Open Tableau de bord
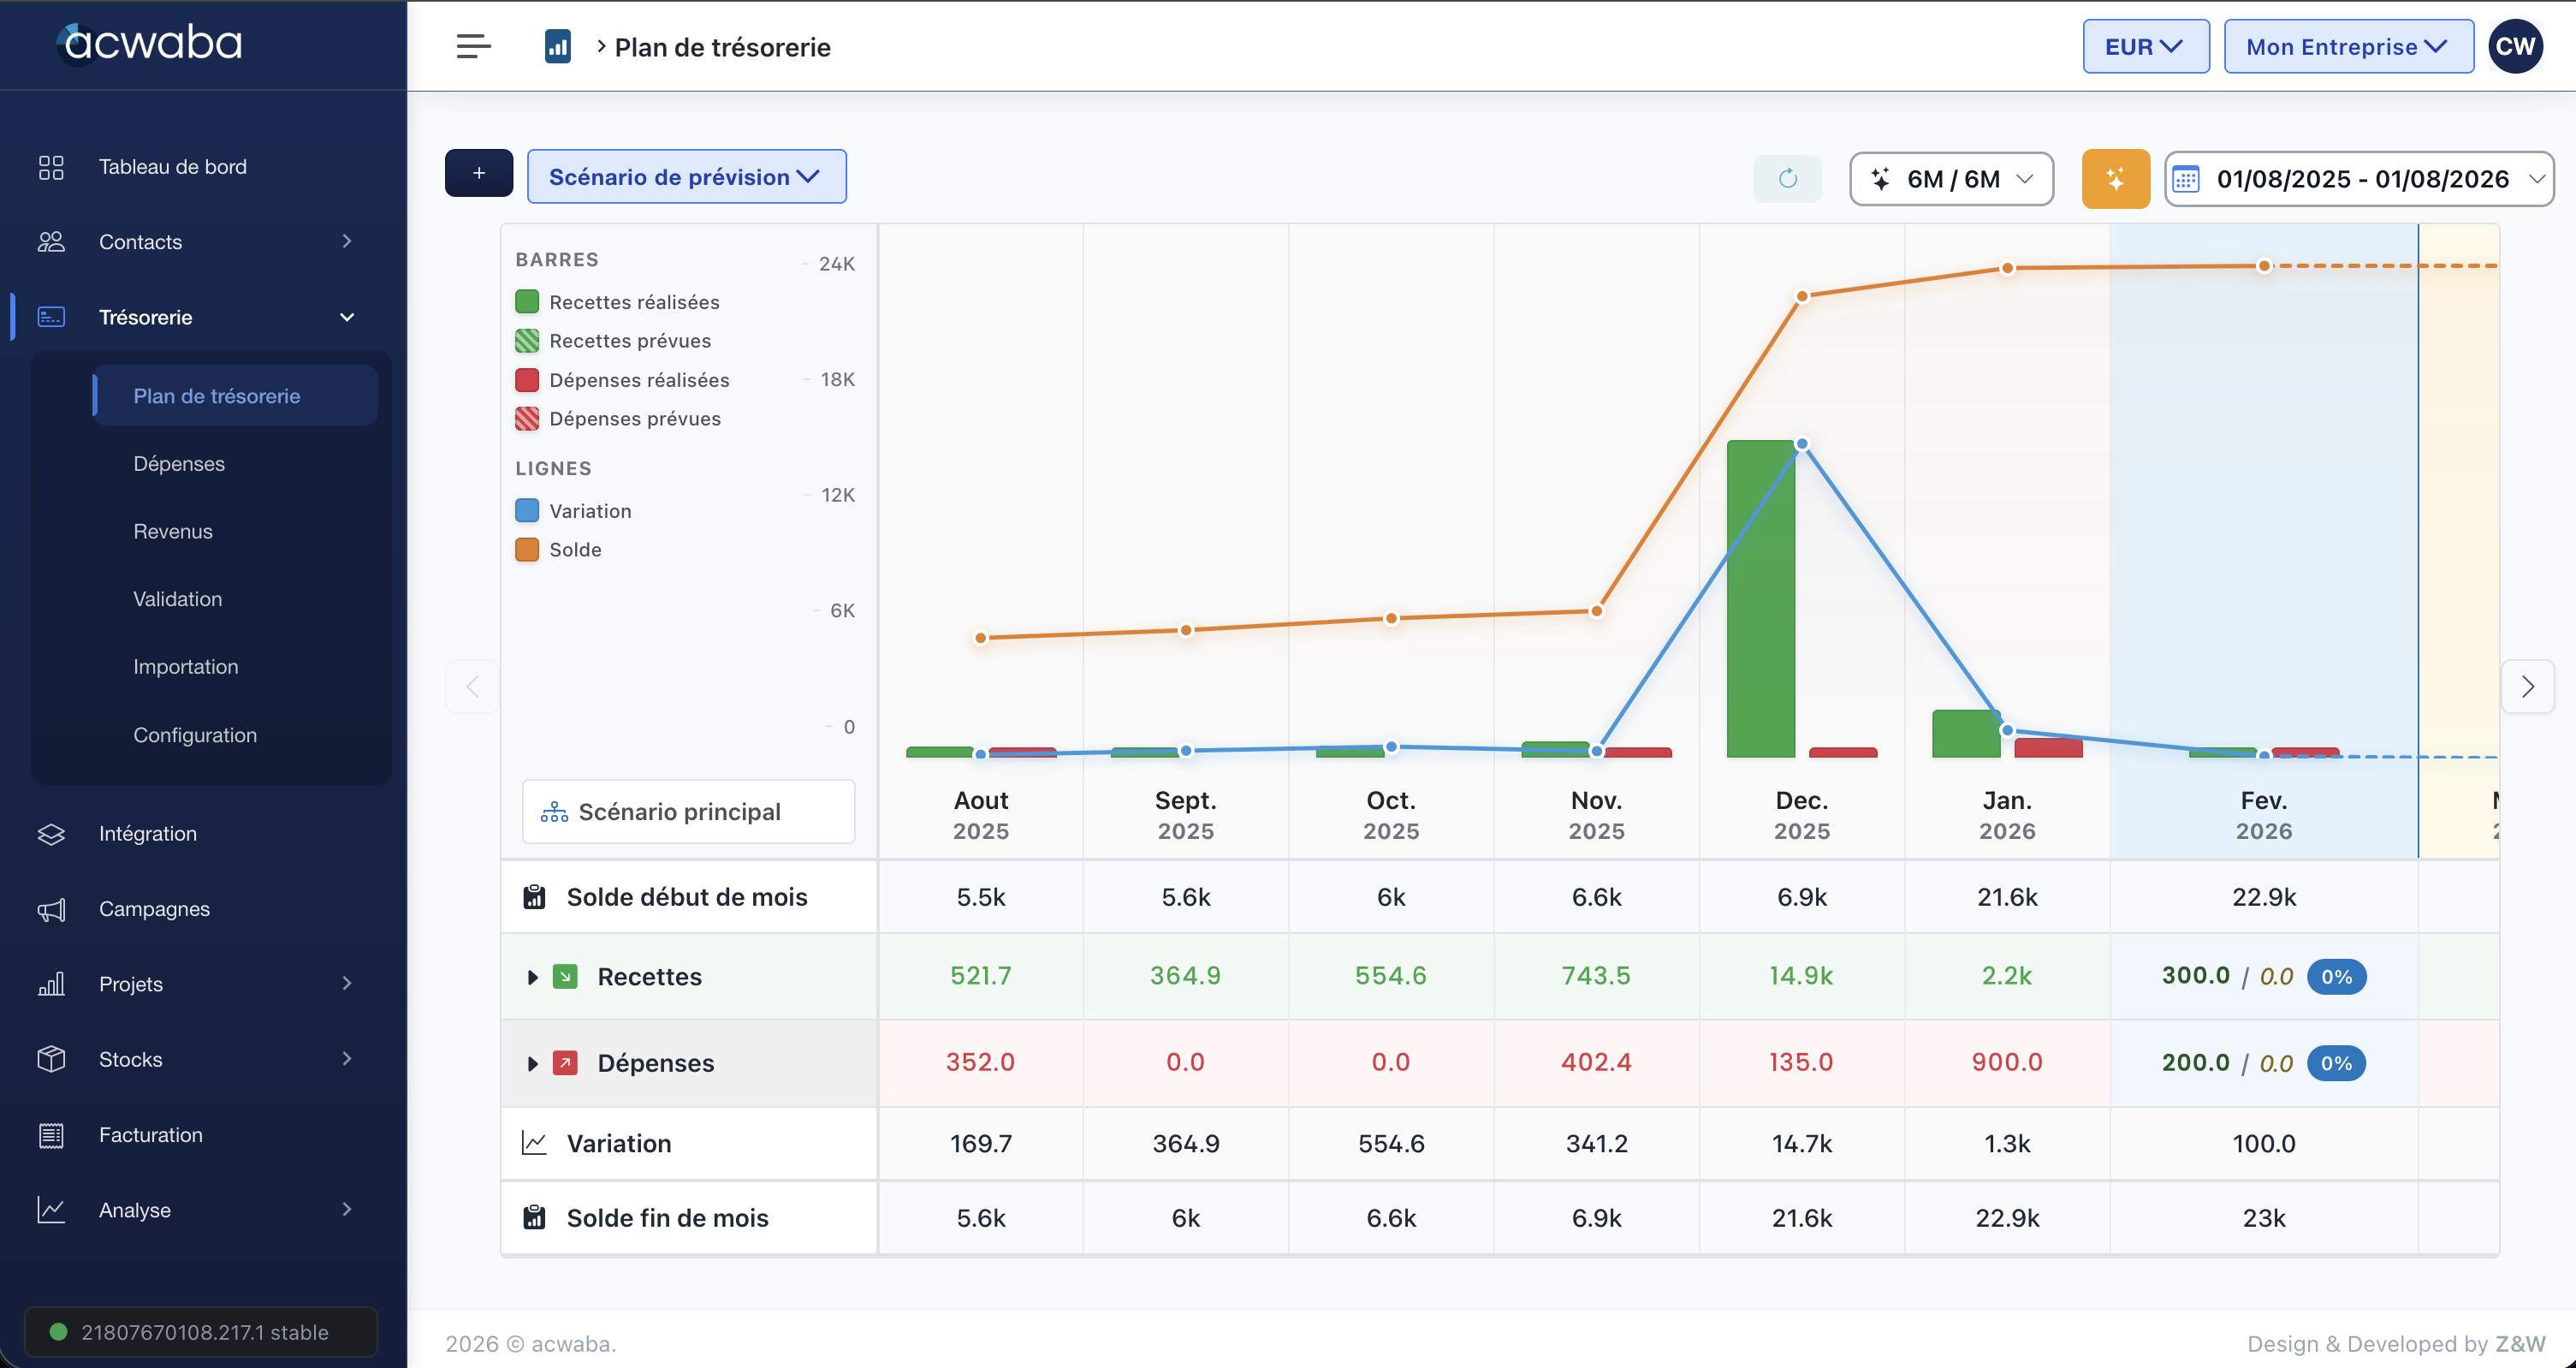The image size is (2576, 1368). click(172, 167)
